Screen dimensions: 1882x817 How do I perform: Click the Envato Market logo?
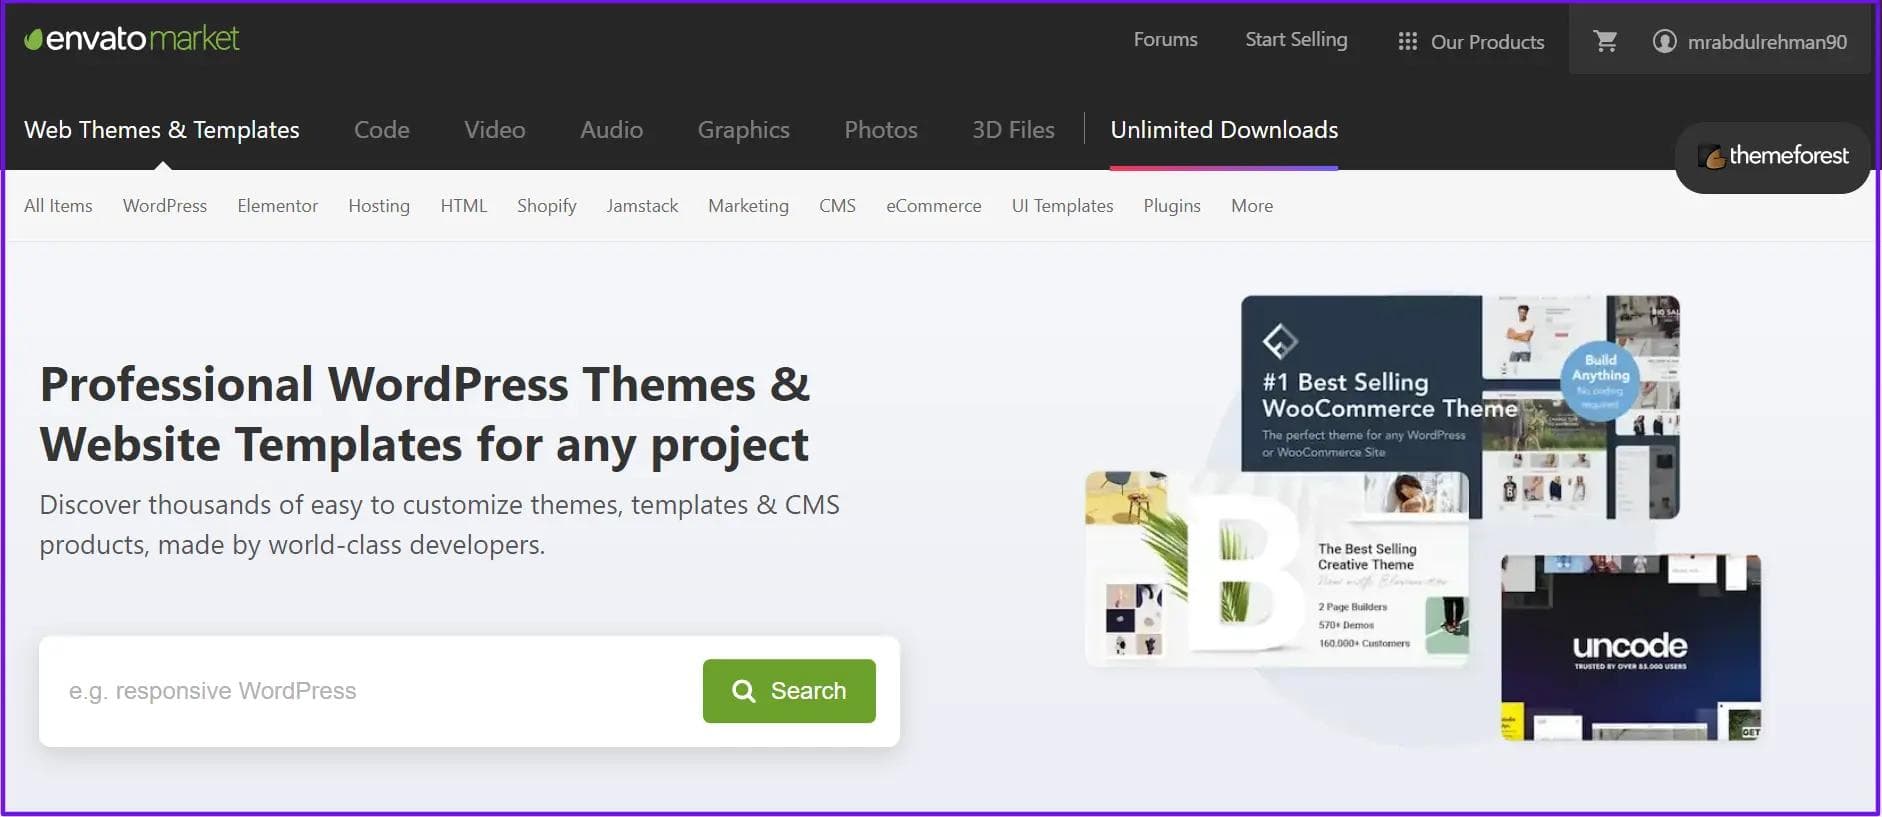(x=132, y=39)
